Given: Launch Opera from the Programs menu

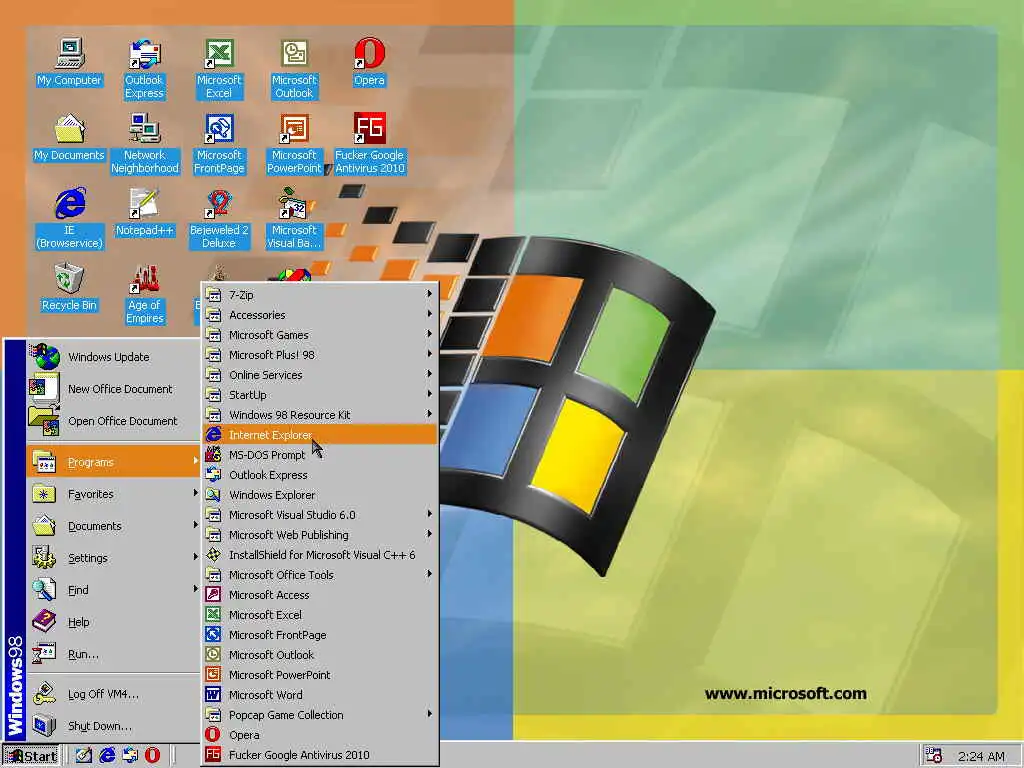Looking at the screenshot, I should click(319, 735).
